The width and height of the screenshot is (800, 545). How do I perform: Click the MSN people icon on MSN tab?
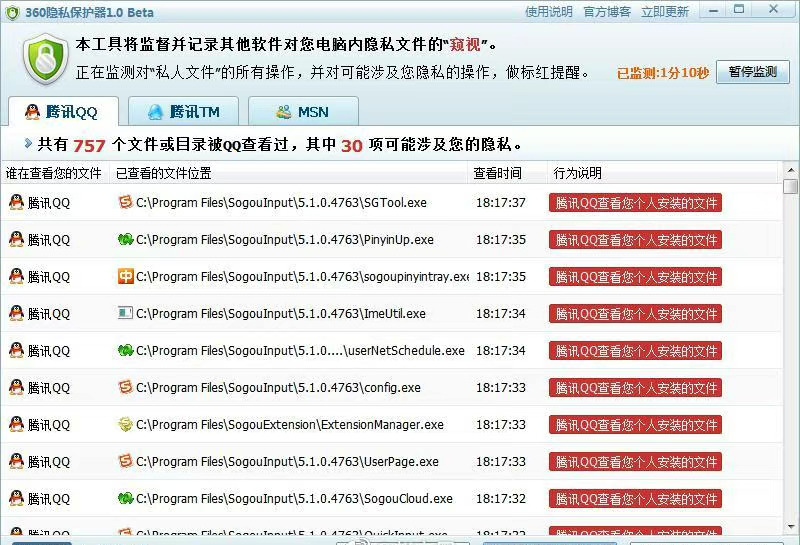[284, 112]
